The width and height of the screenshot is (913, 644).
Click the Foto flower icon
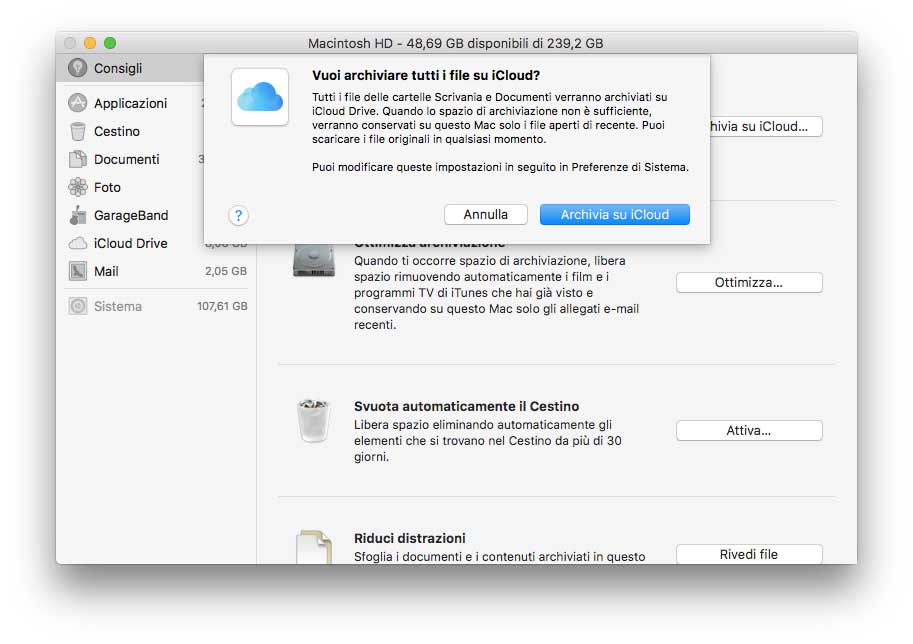point(77,187)
